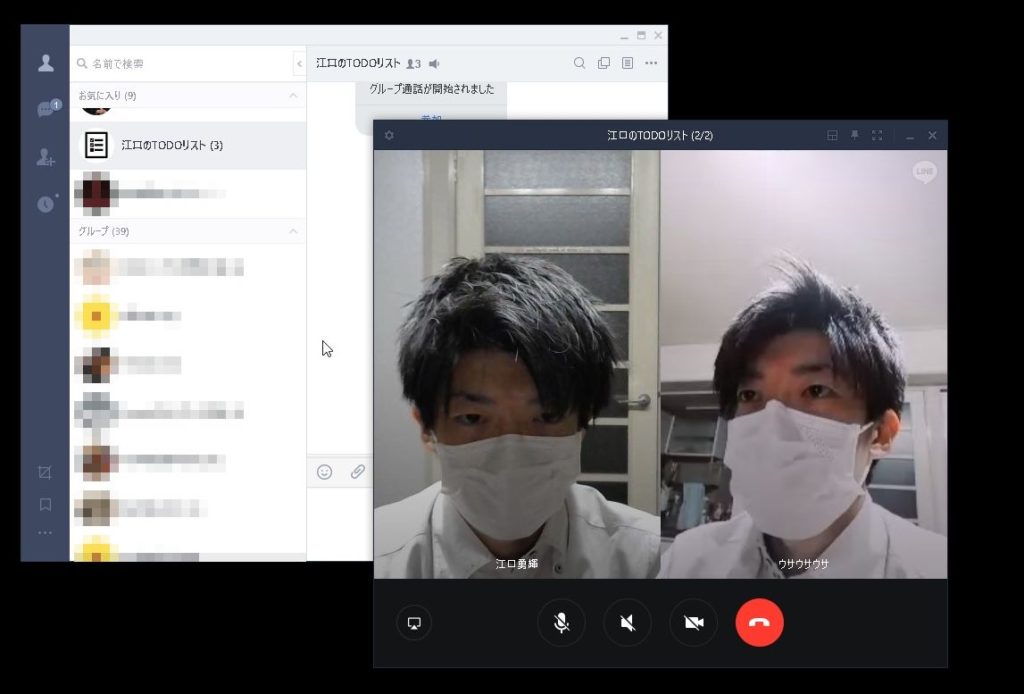The height and width of the screenshot is (694, 1024).
Task: Search within the chat using the magnifier icon
Action: 579,63
